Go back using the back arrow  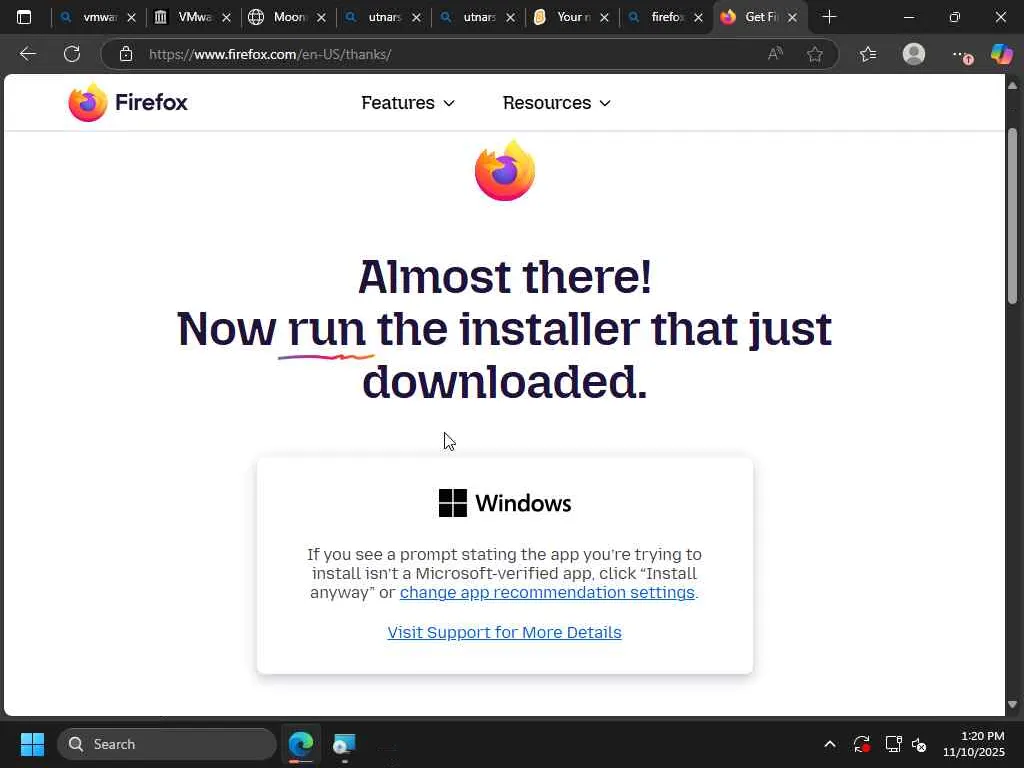tap(27, 54)
